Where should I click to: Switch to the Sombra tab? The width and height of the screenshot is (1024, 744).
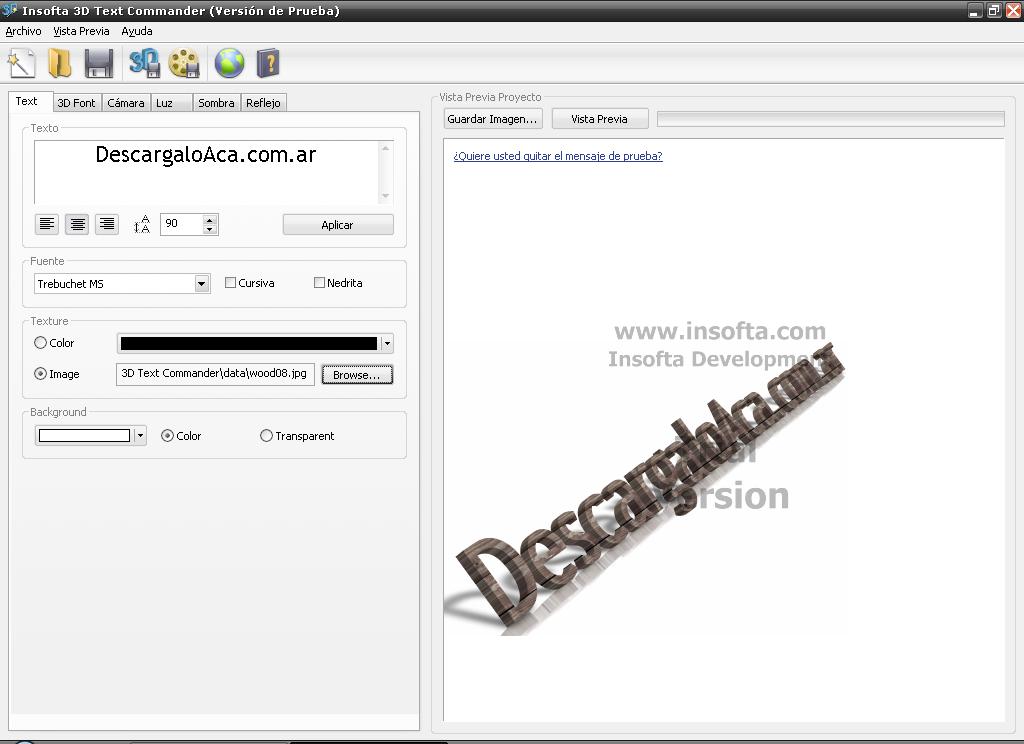(216, 103)
